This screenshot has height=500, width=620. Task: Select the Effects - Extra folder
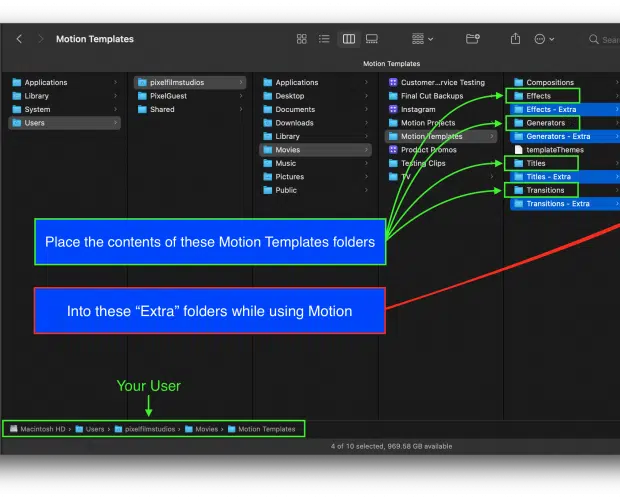coord(565,109)
